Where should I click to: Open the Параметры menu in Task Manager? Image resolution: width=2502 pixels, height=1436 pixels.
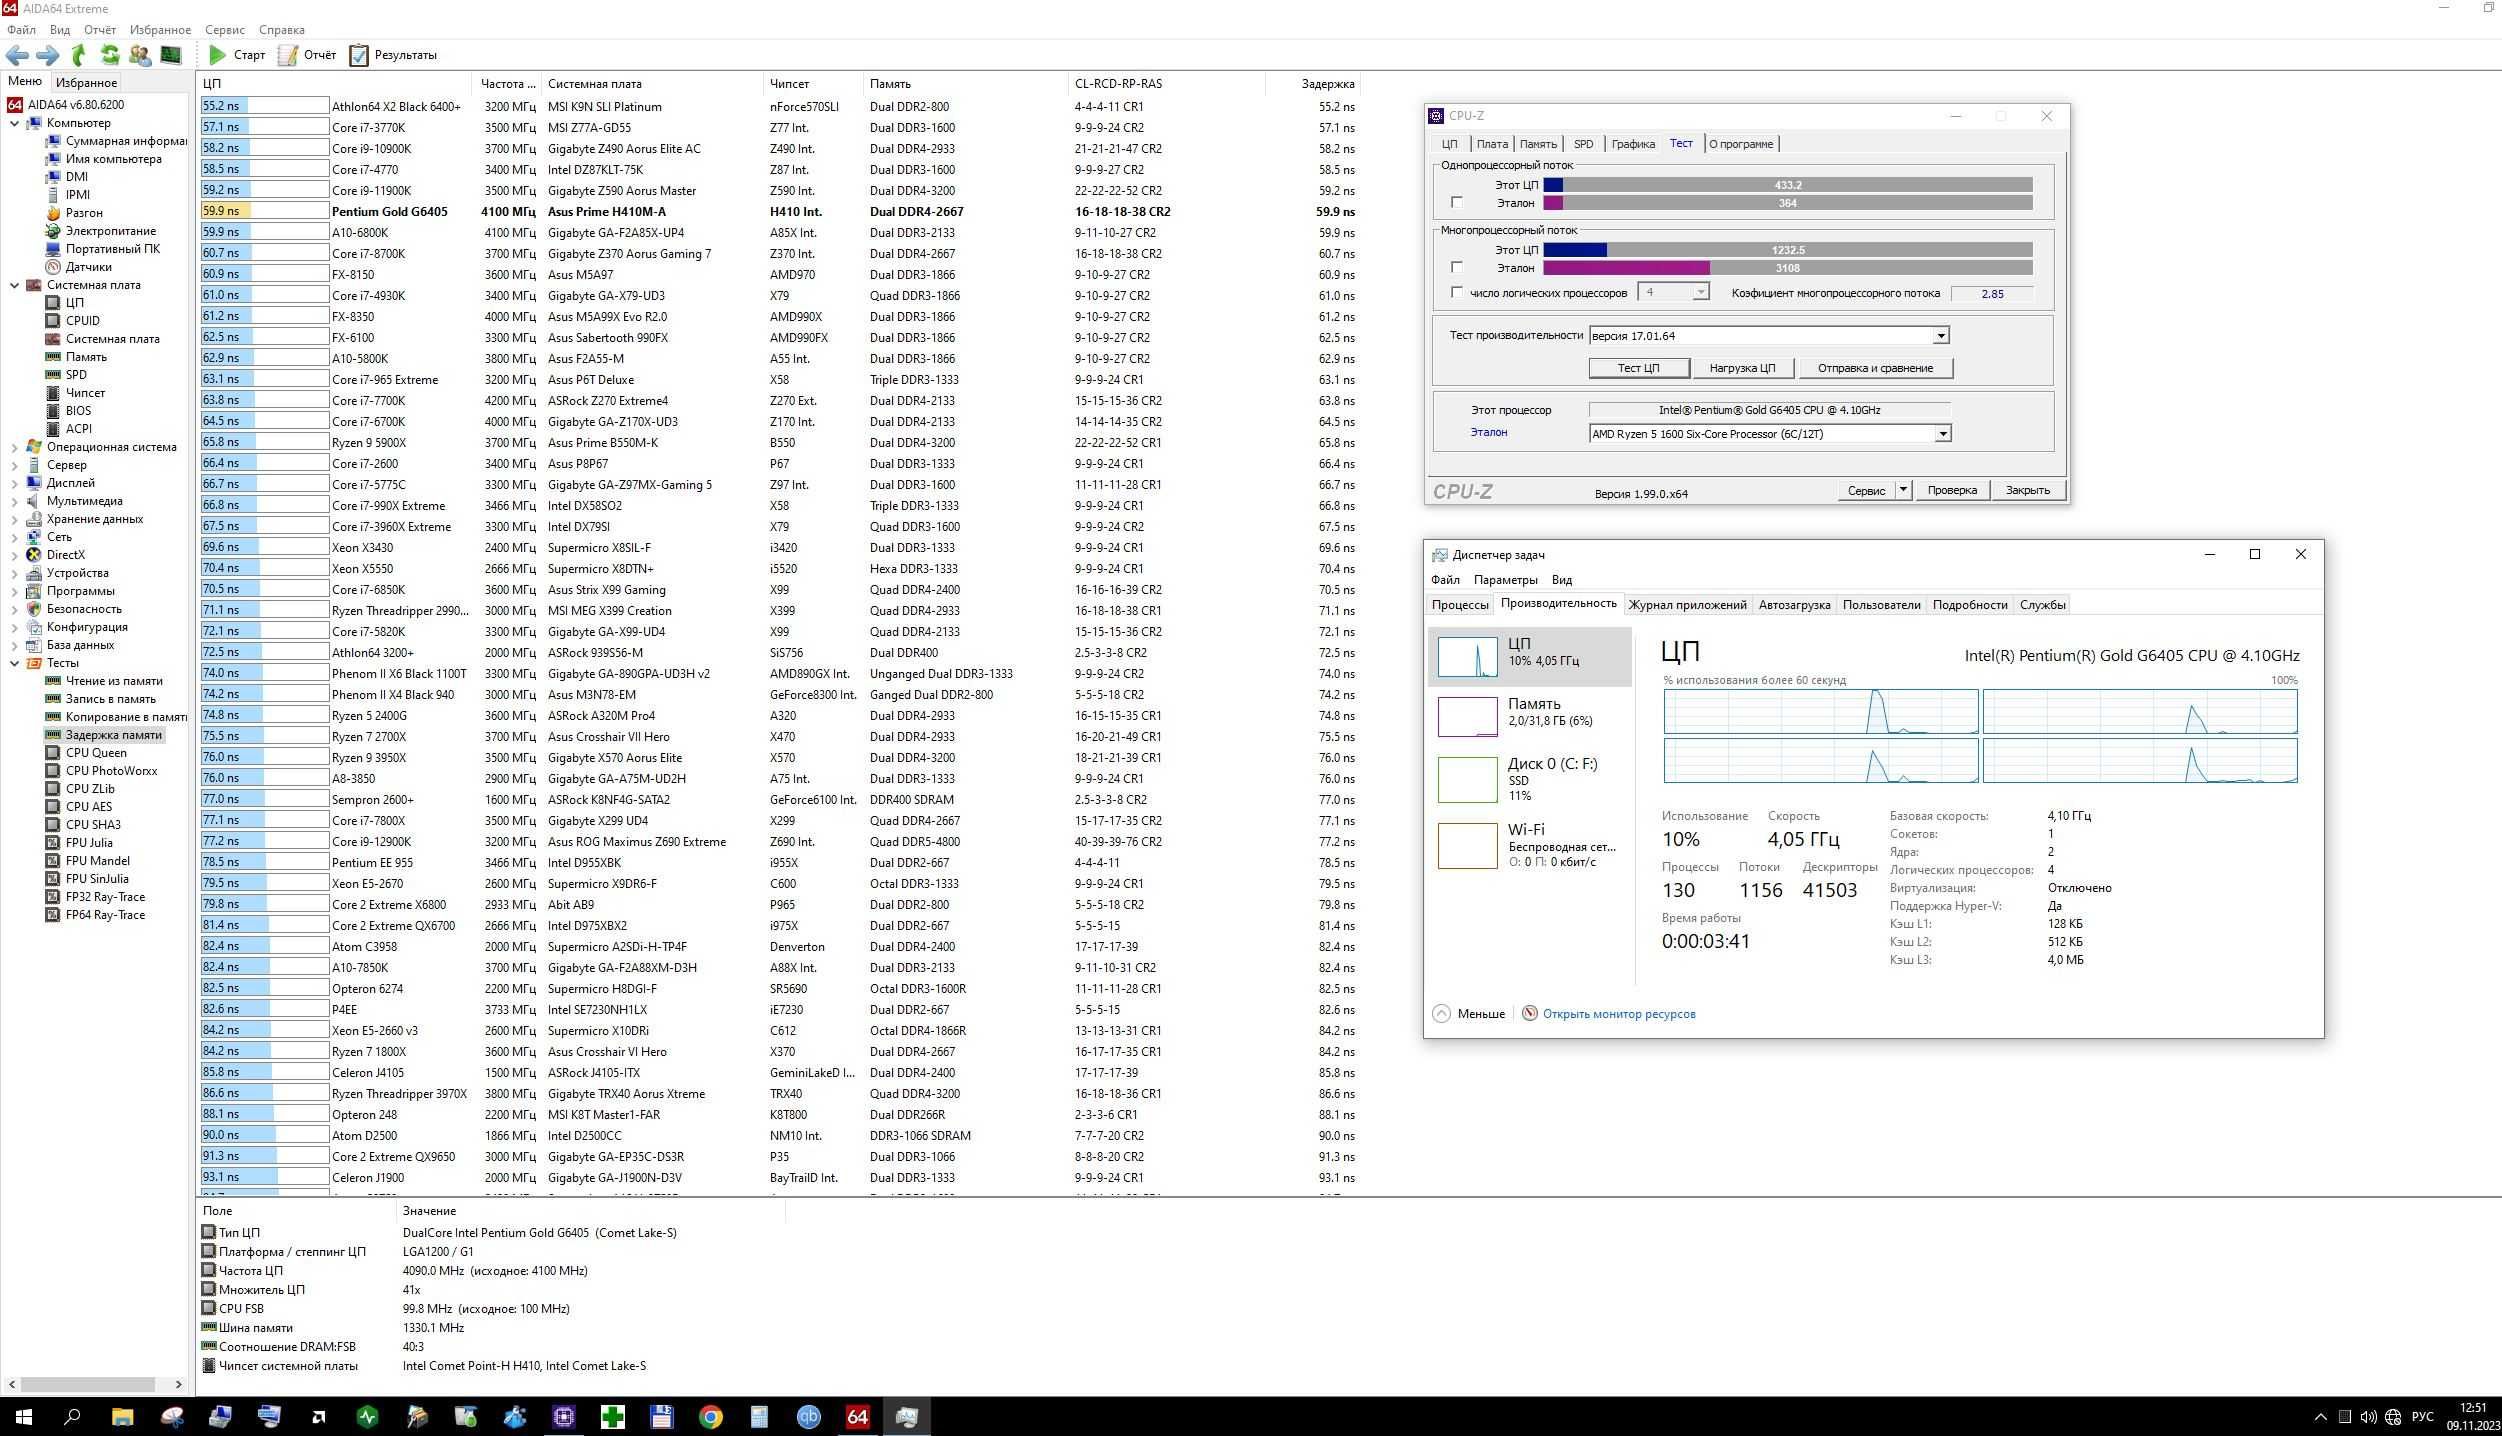(1505, 580)
